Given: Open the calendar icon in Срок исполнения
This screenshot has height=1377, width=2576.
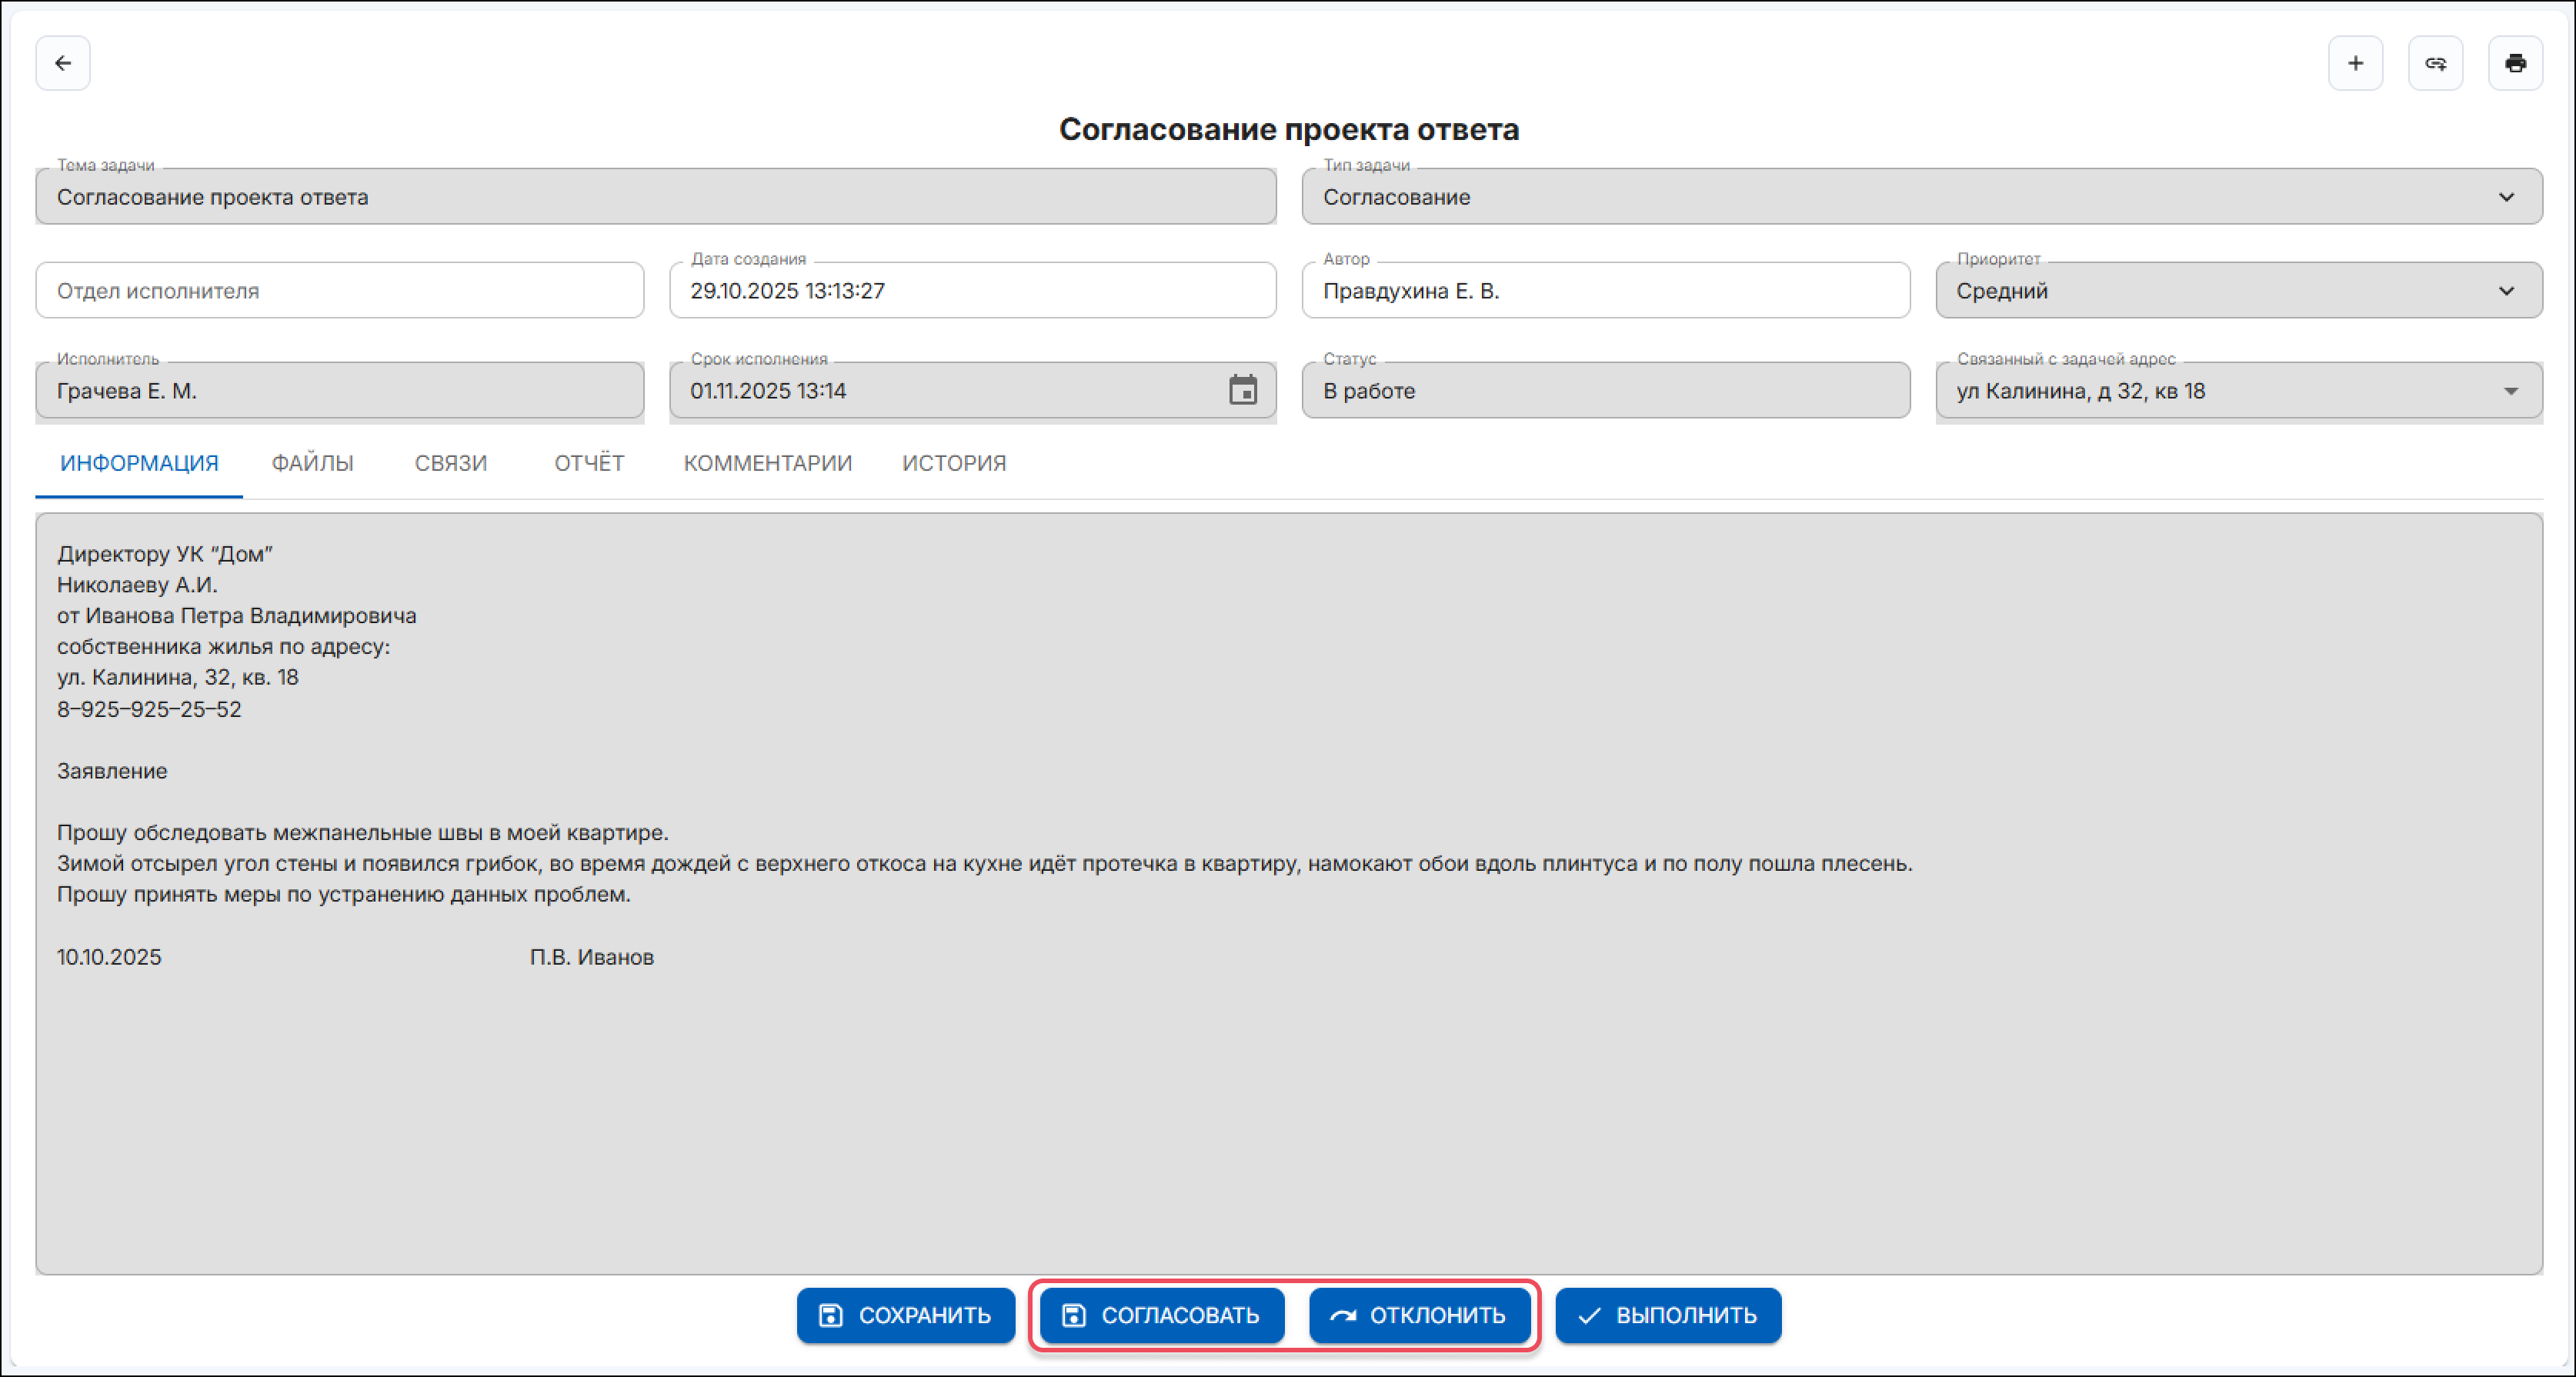Looking at the screenshot, I should coord(1242,390).
